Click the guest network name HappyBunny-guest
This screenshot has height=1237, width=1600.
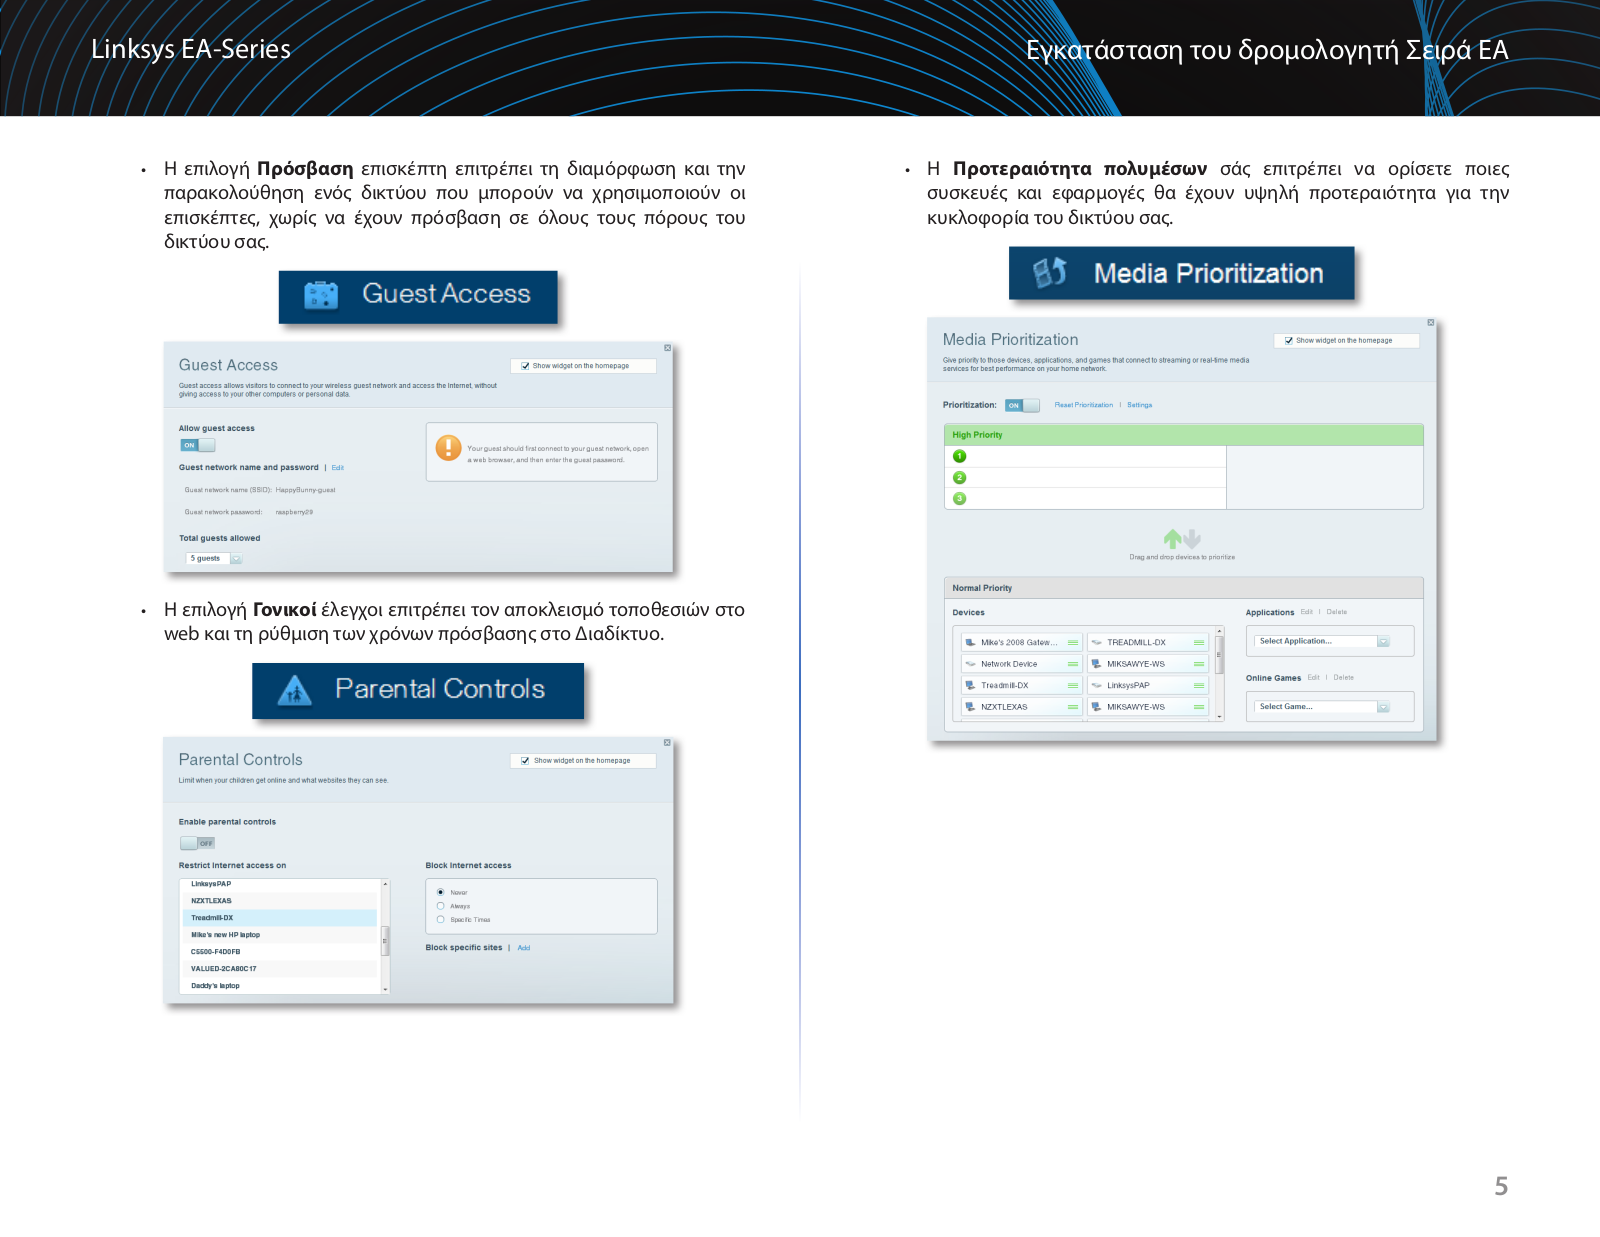[305, 490]
